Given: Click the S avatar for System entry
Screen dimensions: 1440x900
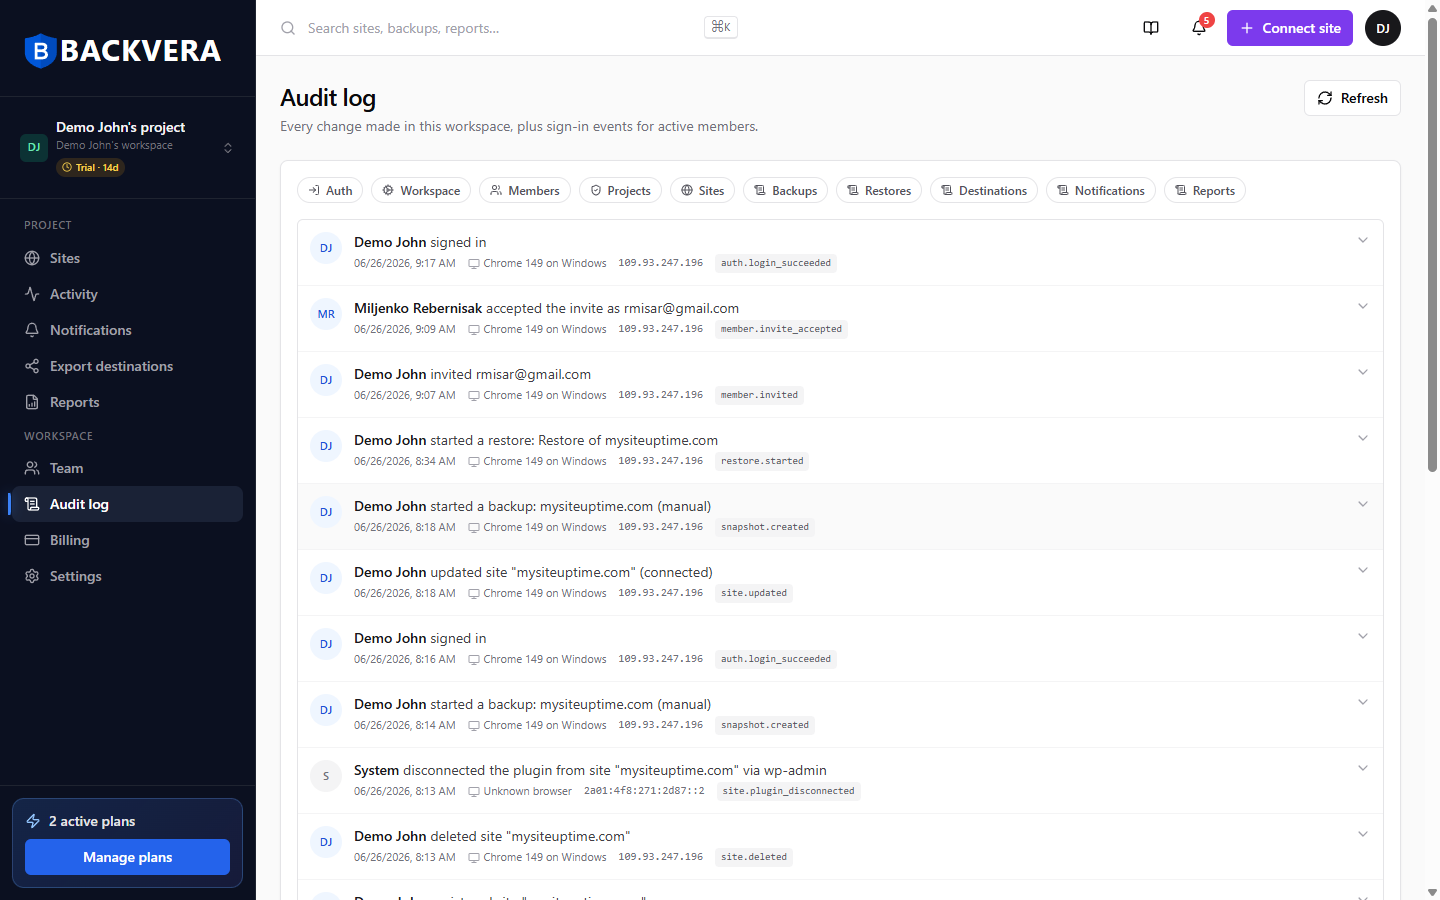Looking at the screenshot, I should click(x=326, y=776).
